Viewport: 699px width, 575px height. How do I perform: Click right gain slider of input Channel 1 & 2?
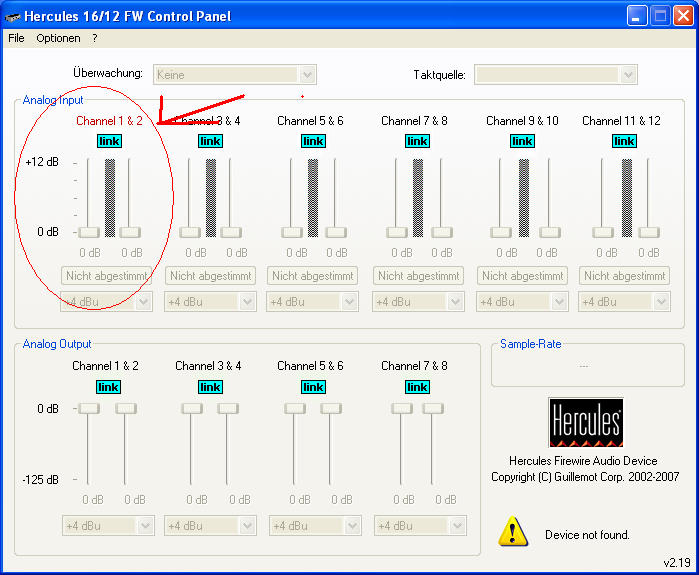(130, 232)
